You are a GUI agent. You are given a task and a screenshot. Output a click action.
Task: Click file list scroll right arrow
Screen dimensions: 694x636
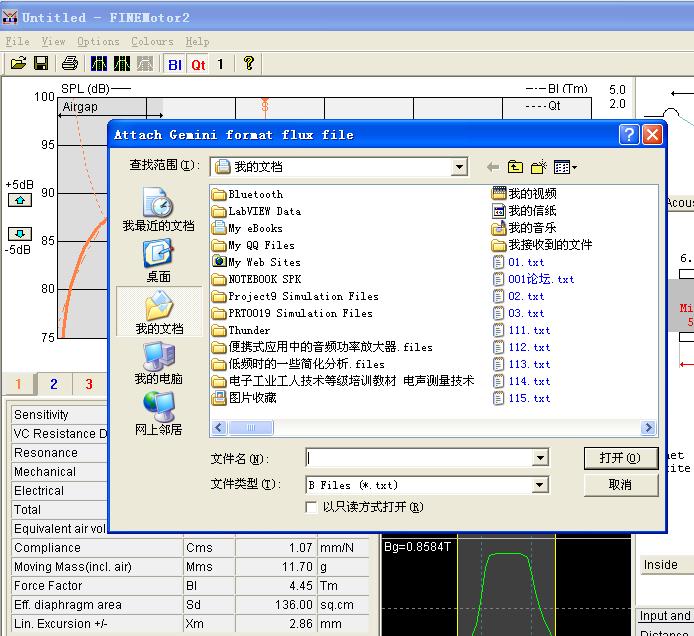tap(648, 428)
